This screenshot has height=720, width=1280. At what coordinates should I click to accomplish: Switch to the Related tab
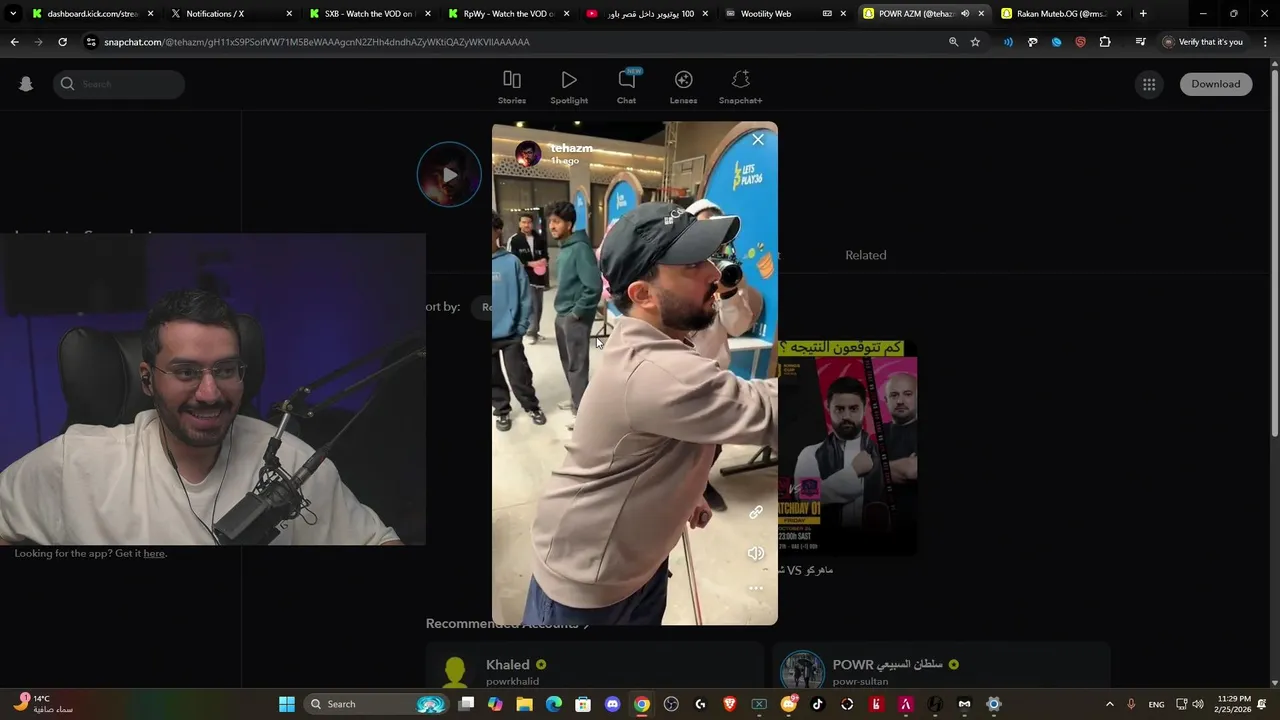tap(865, 255)
